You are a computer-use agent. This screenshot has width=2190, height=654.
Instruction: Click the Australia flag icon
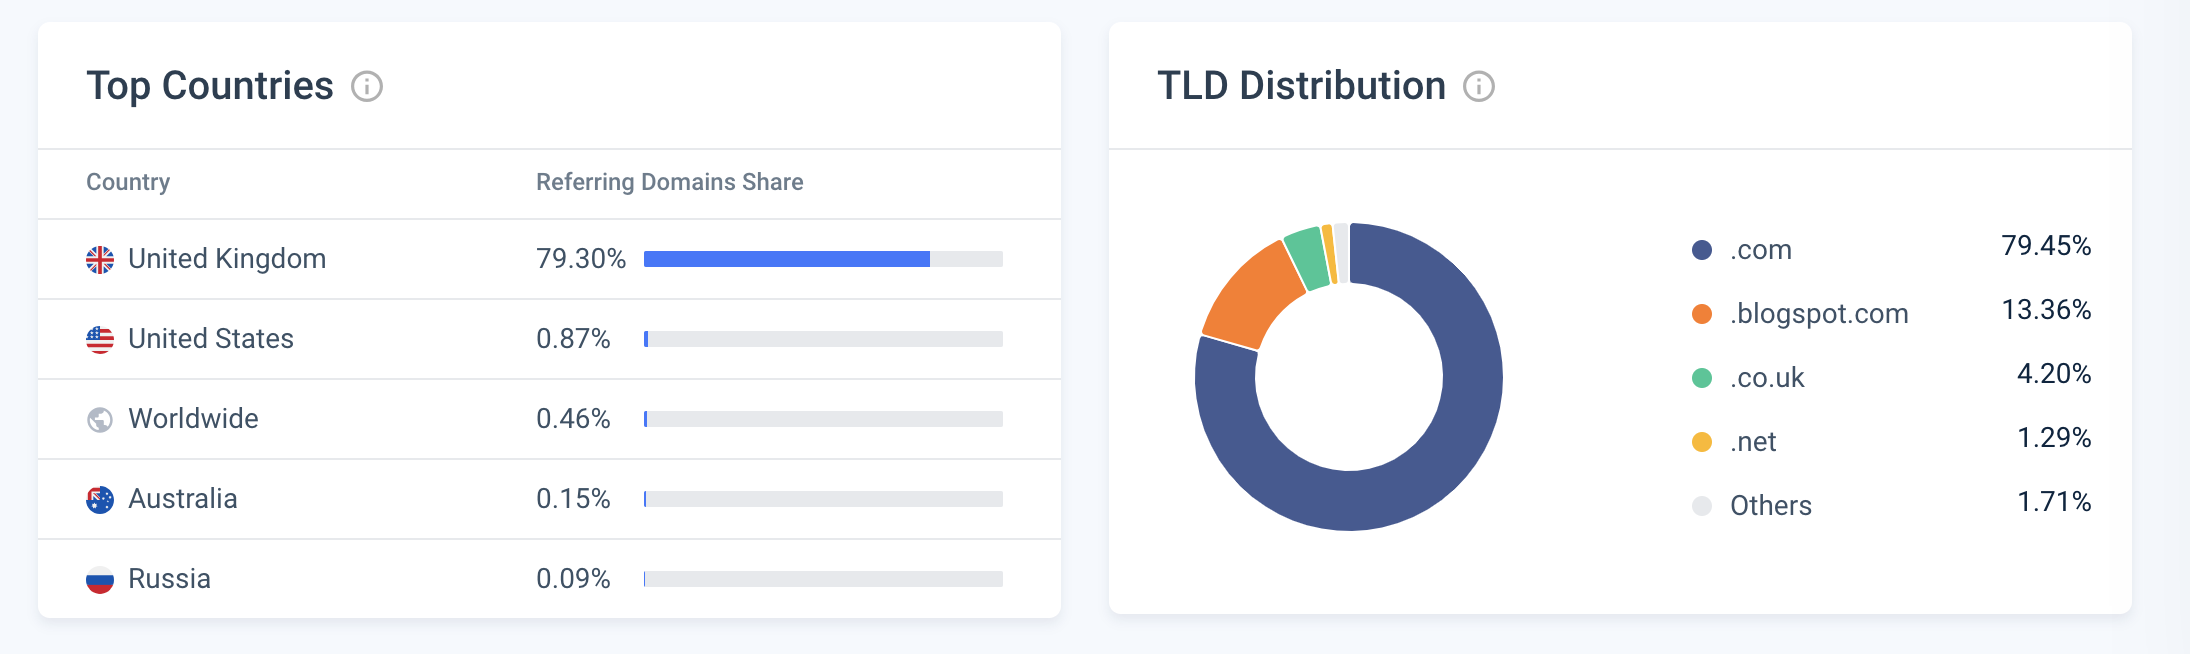pyautogui.click(x=100, y=500)
